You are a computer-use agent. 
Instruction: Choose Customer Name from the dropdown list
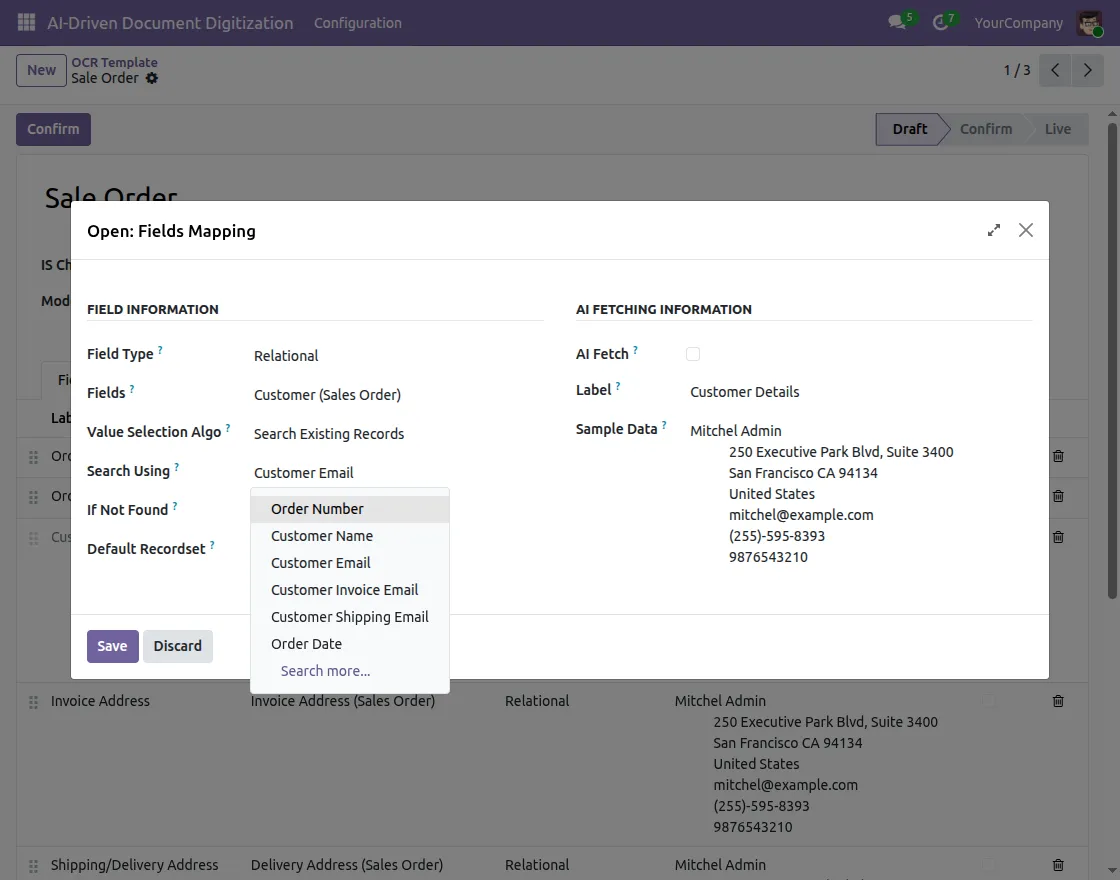350,536
